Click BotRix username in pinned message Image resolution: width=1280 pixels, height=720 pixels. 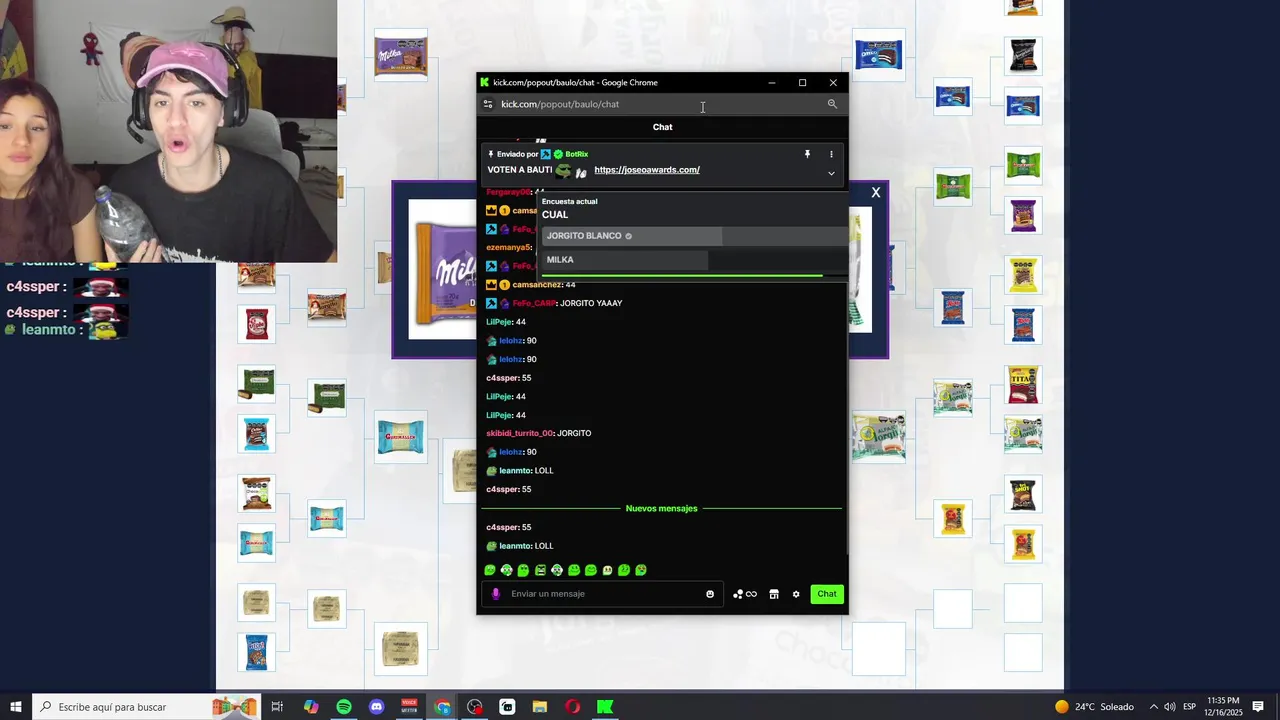[577, 154]
